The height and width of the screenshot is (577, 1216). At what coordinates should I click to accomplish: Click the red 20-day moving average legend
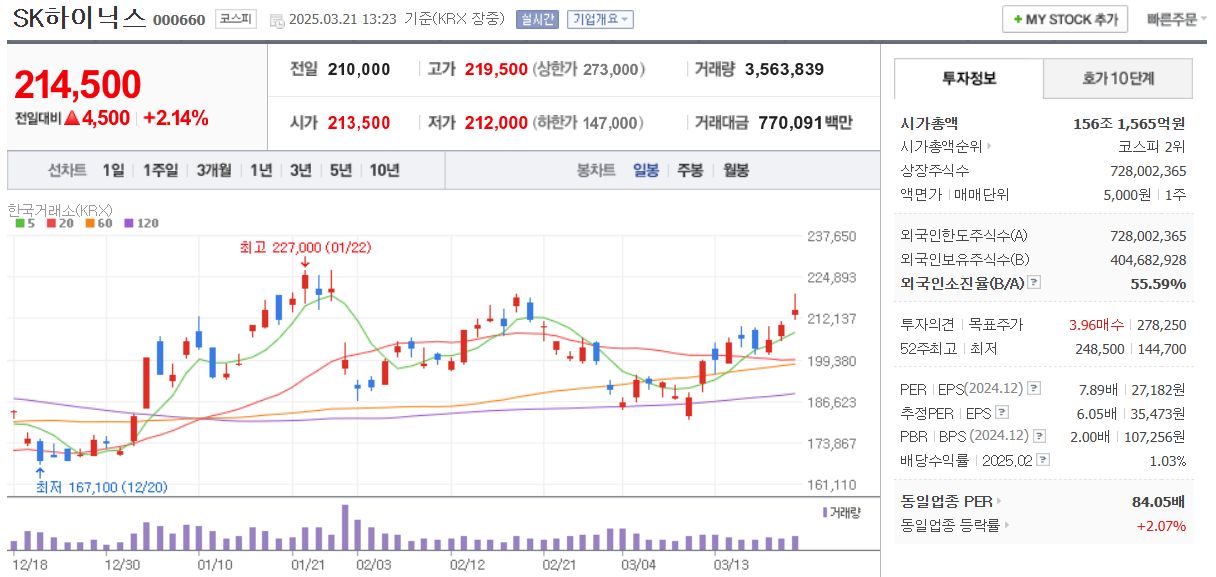click(x=59, y=223)
